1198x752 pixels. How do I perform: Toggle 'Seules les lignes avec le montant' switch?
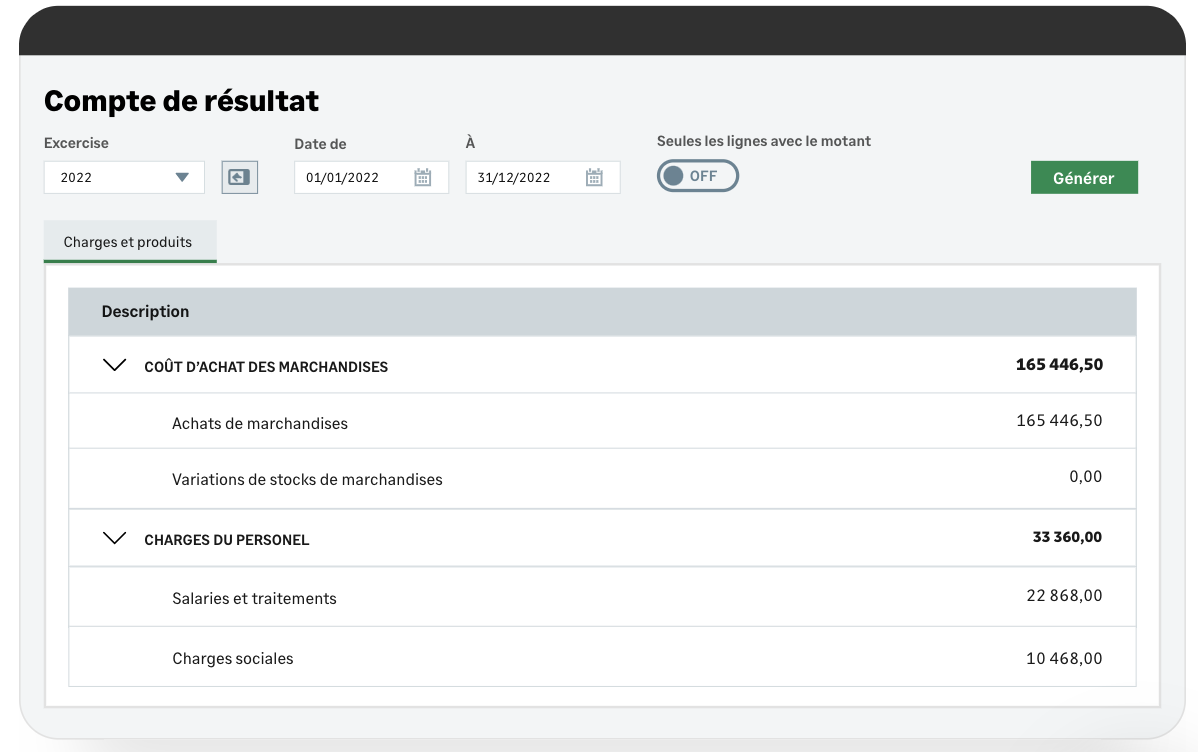pos(697,176)
